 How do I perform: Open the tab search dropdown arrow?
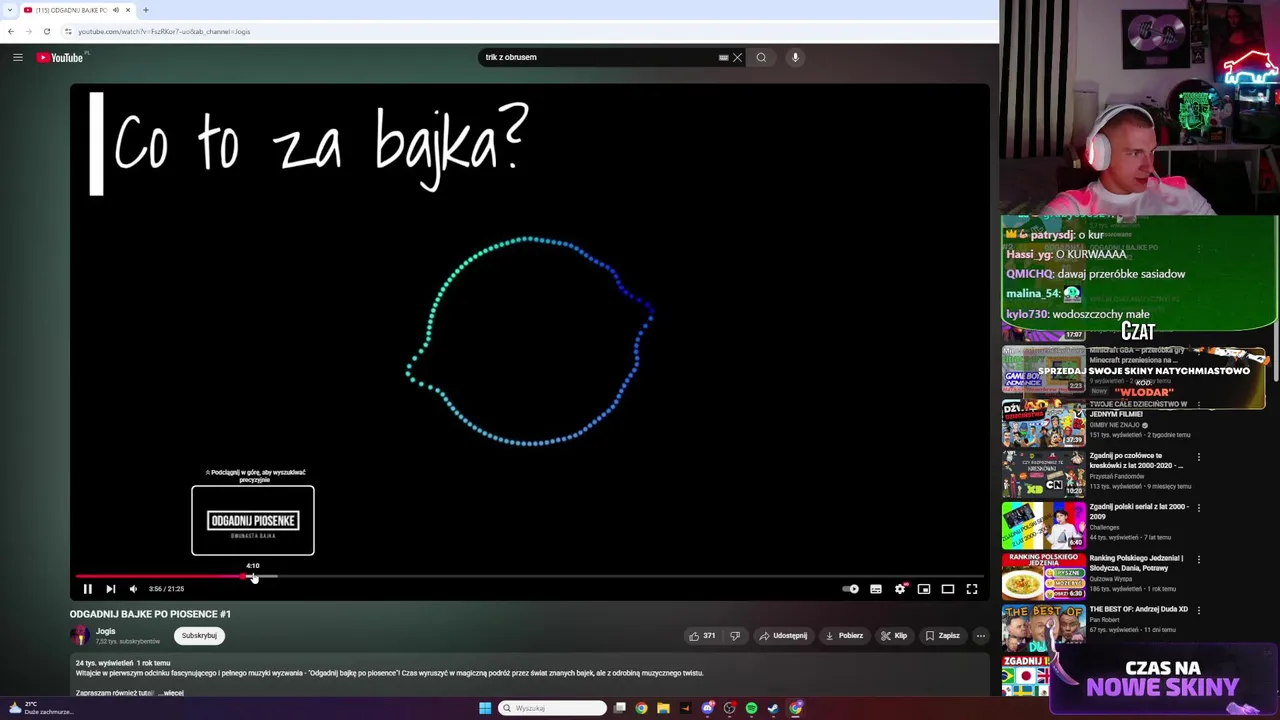[x=9, y=10]
